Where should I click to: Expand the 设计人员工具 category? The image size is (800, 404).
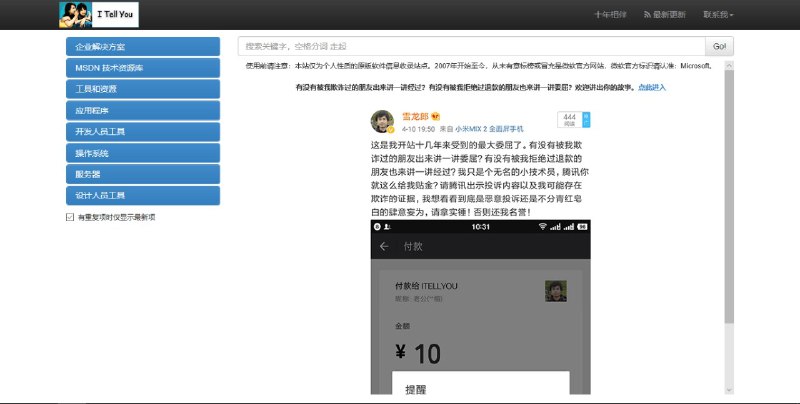[143, 195]
